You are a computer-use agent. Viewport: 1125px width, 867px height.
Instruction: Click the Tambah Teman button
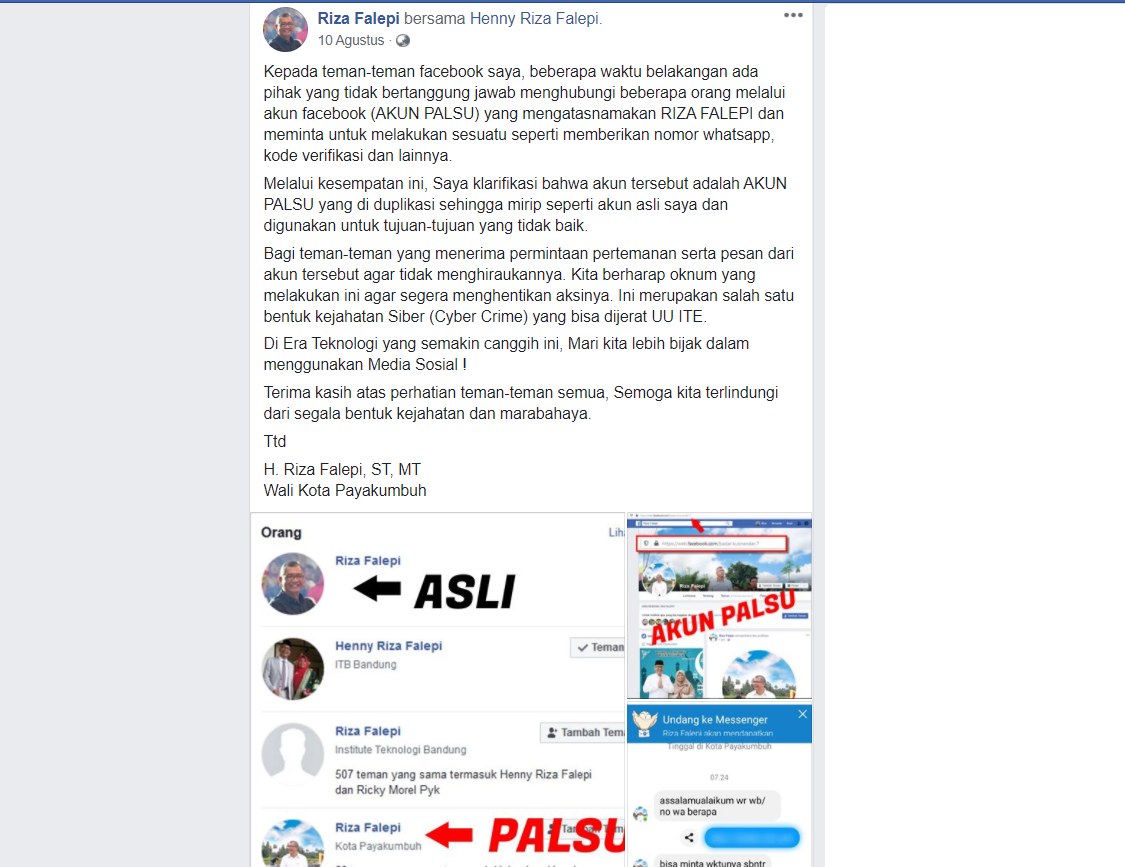click(x=583, y=732)
